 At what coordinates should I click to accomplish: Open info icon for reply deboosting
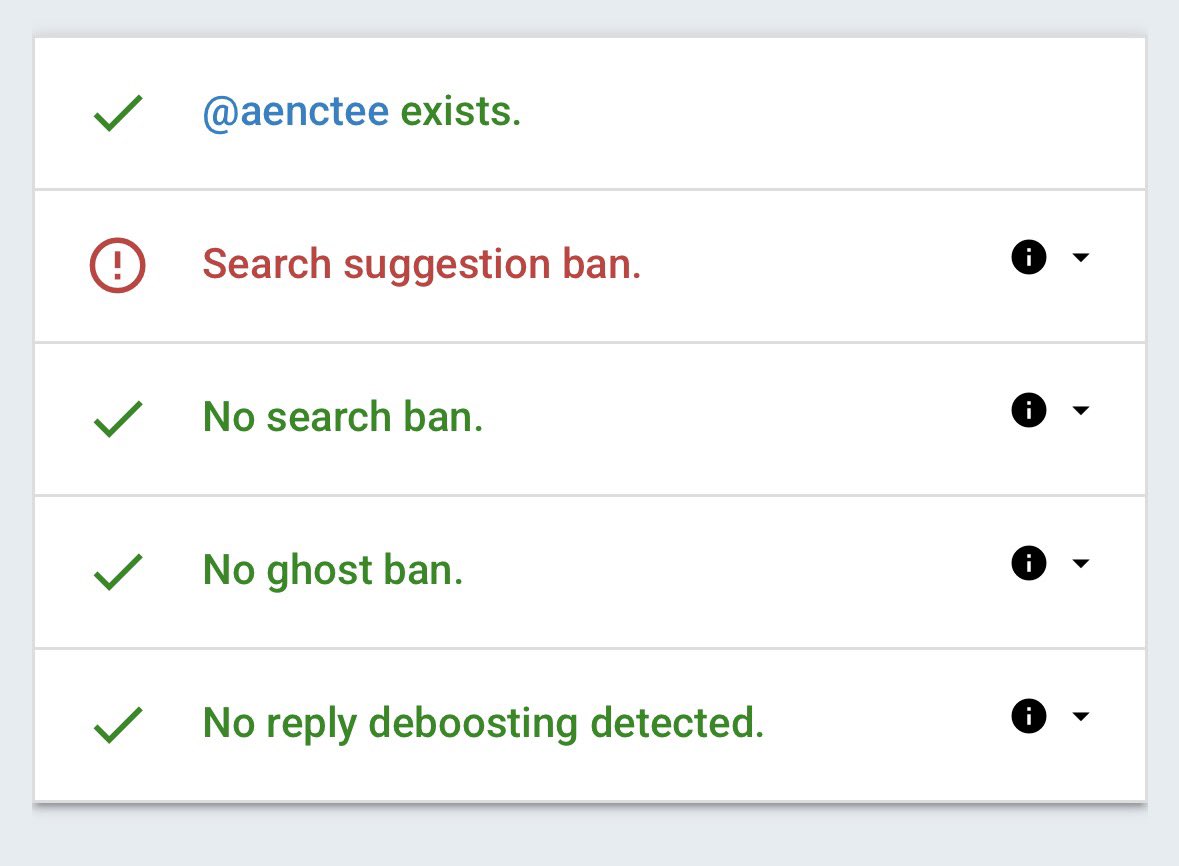[1029, 716]
